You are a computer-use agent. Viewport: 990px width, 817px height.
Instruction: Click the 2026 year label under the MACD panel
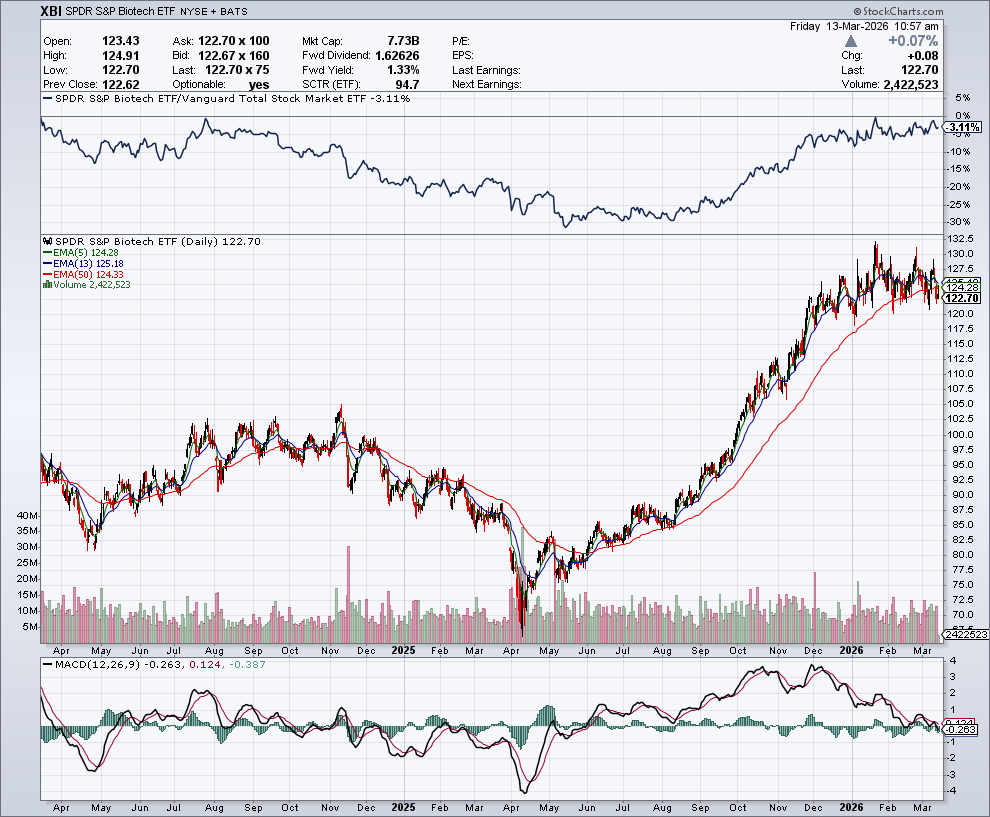(850, 808)
